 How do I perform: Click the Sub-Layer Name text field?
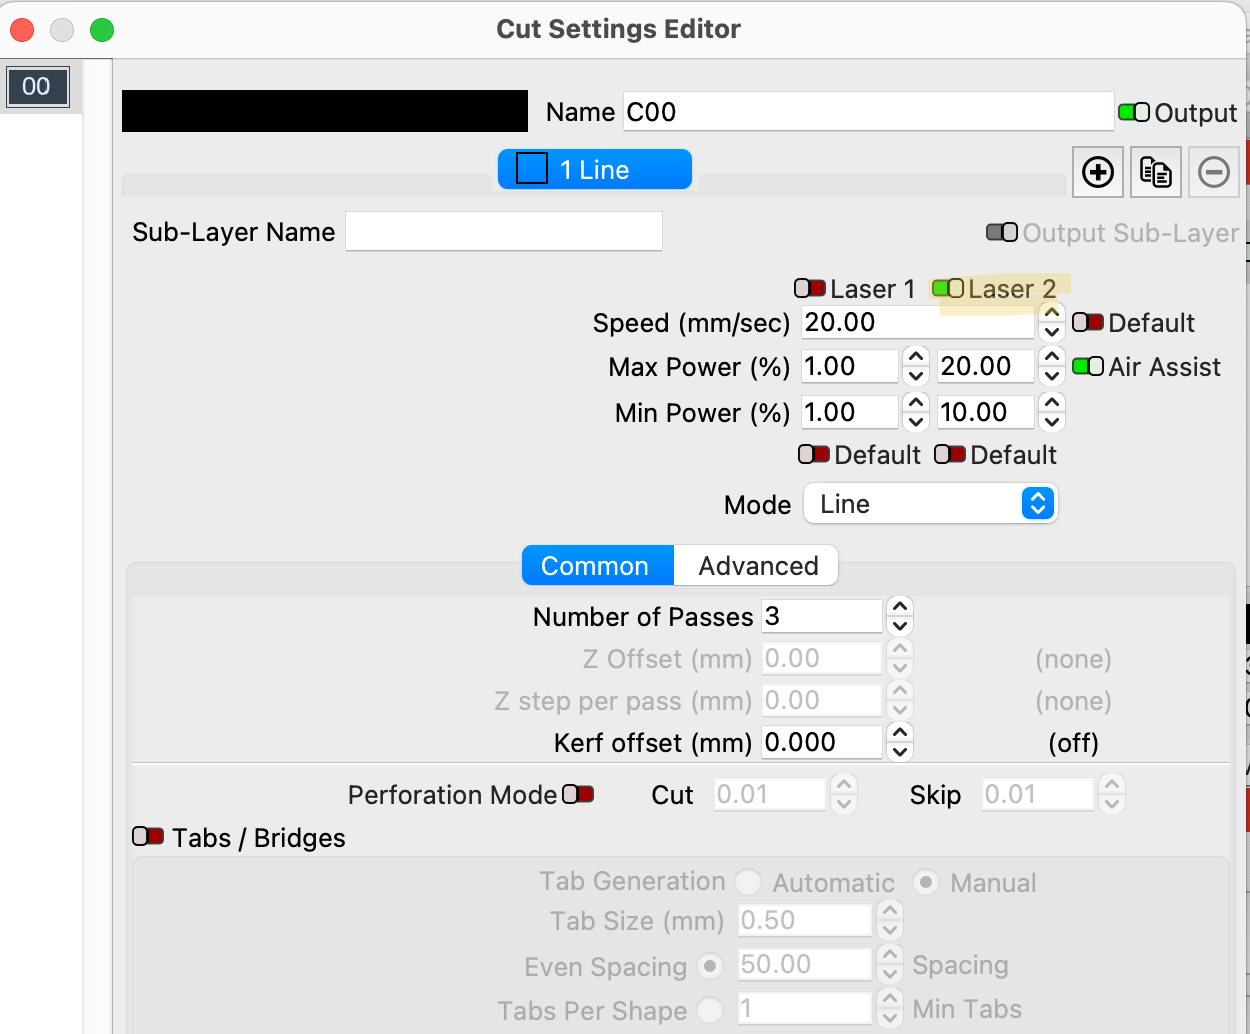click(x=503, y=232)
